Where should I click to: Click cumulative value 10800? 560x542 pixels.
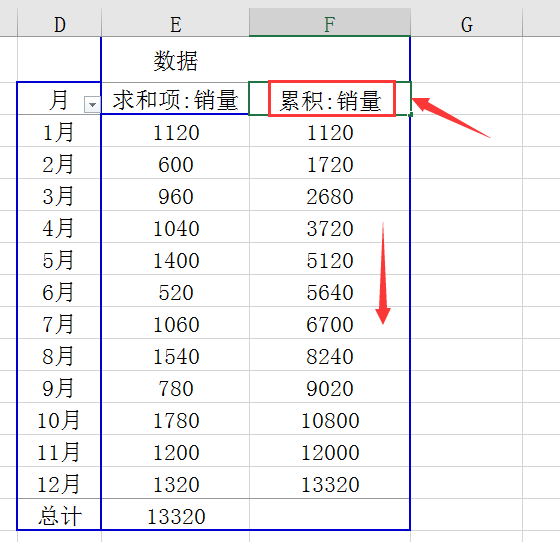330,418
